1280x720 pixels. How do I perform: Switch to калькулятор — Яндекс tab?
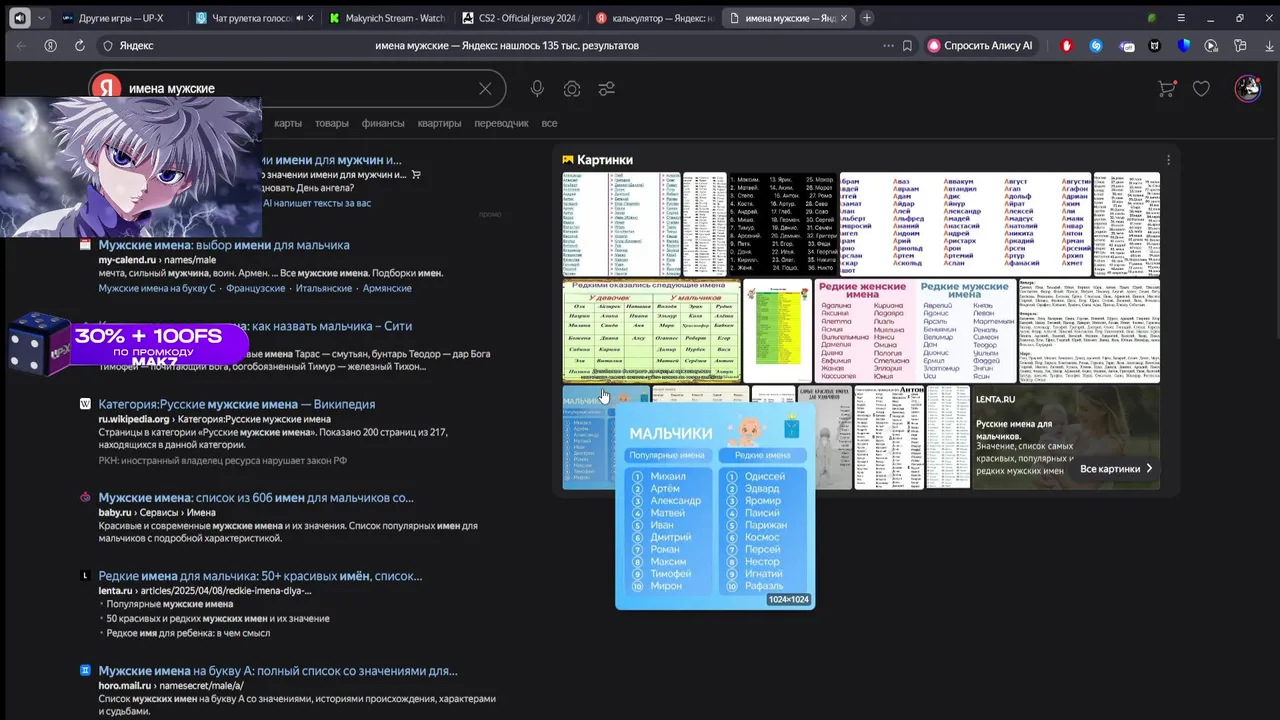tap(655, 18)
